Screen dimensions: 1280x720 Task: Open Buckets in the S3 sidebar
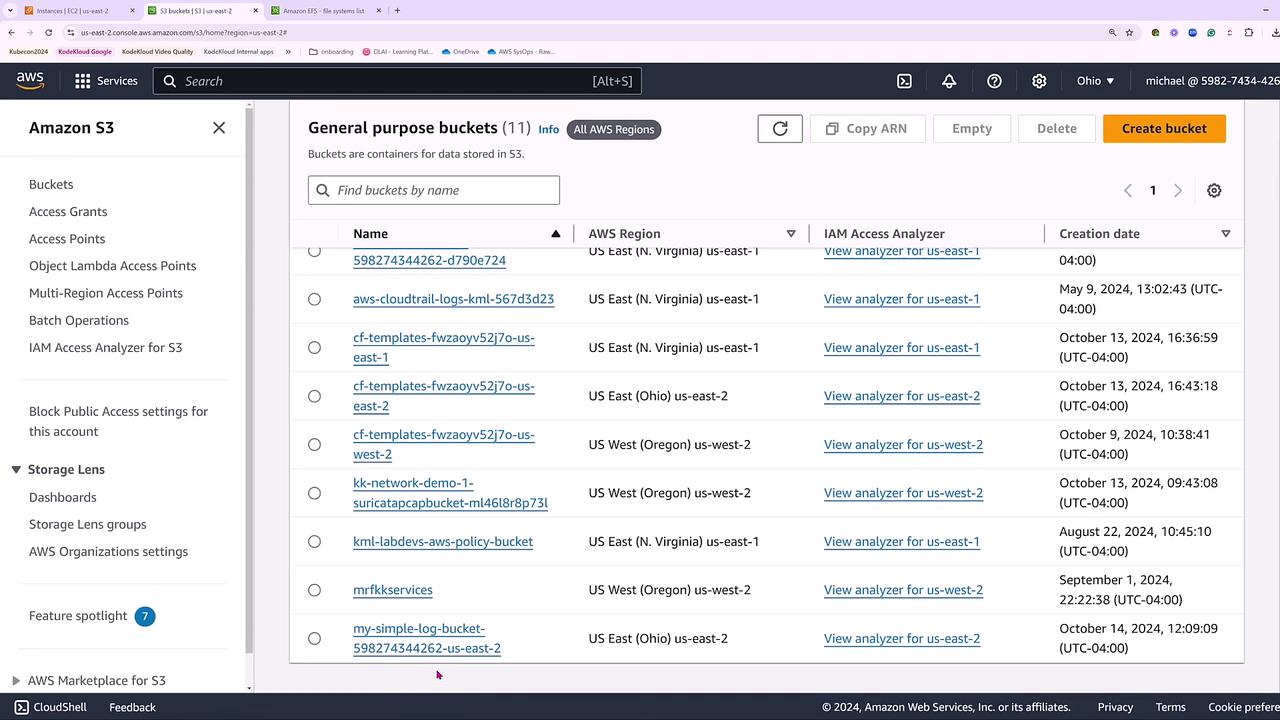(x=51, y=184)
